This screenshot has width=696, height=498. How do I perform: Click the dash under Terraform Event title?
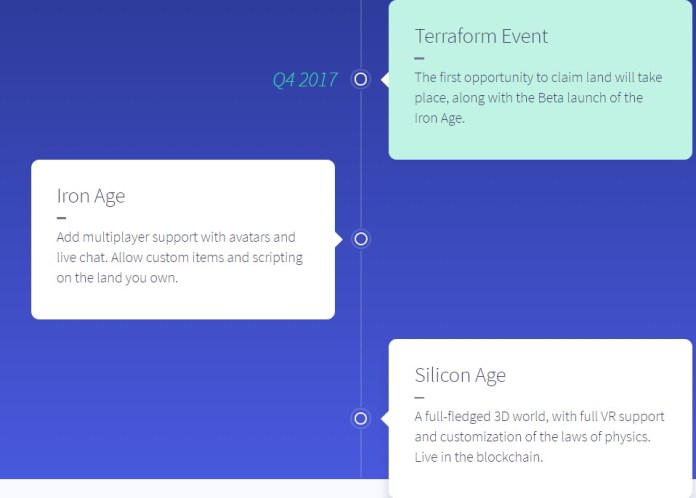click(x=419, y=58)
